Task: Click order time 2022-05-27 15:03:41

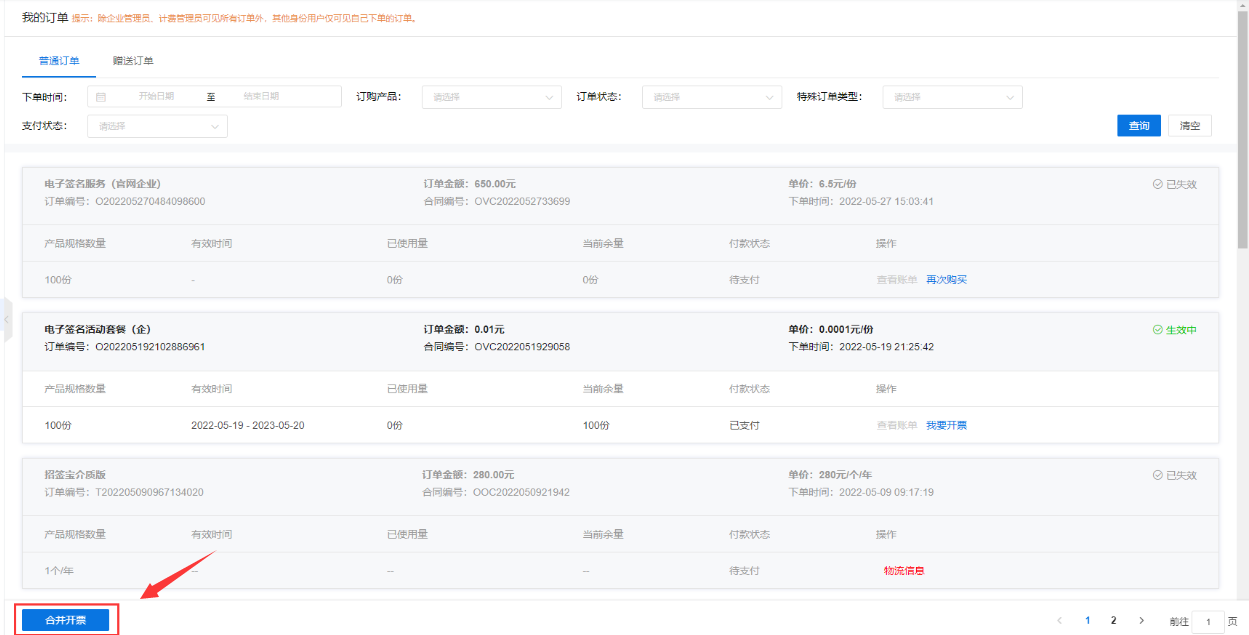Action: (x=886, y=201)
